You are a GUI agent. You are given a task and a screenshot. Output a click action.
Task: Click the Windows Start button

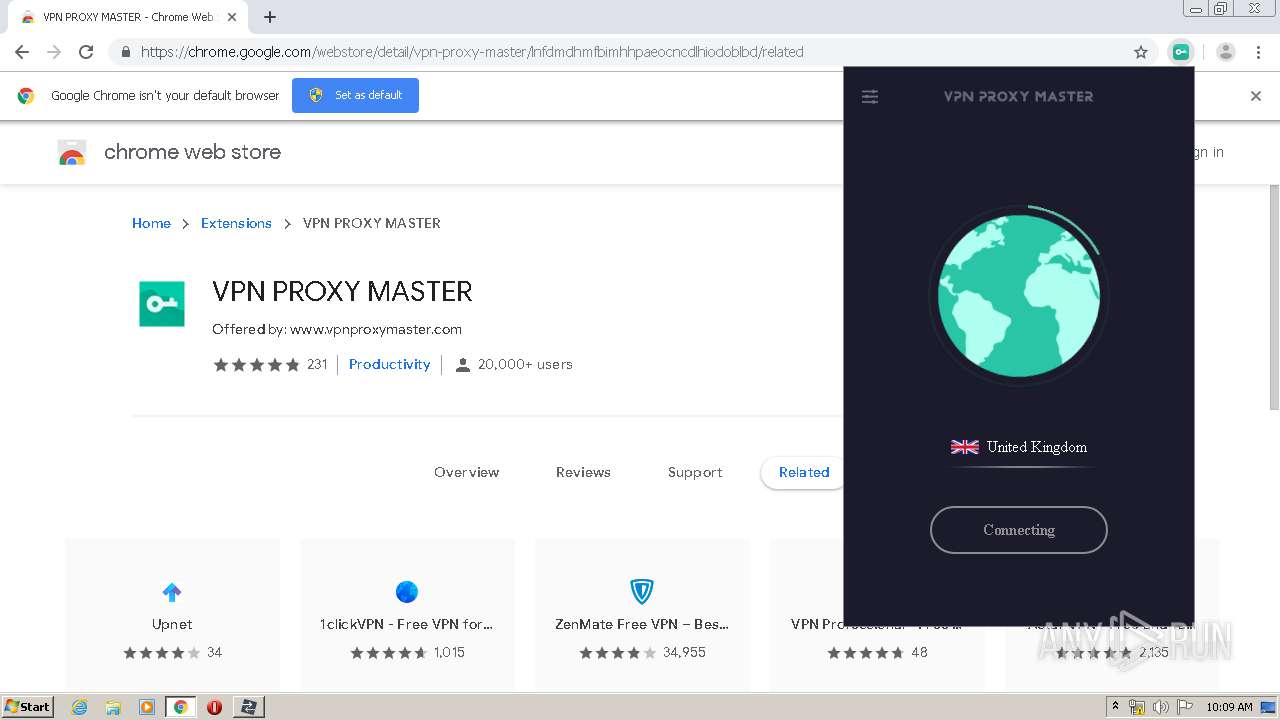[x=27, y=706]
